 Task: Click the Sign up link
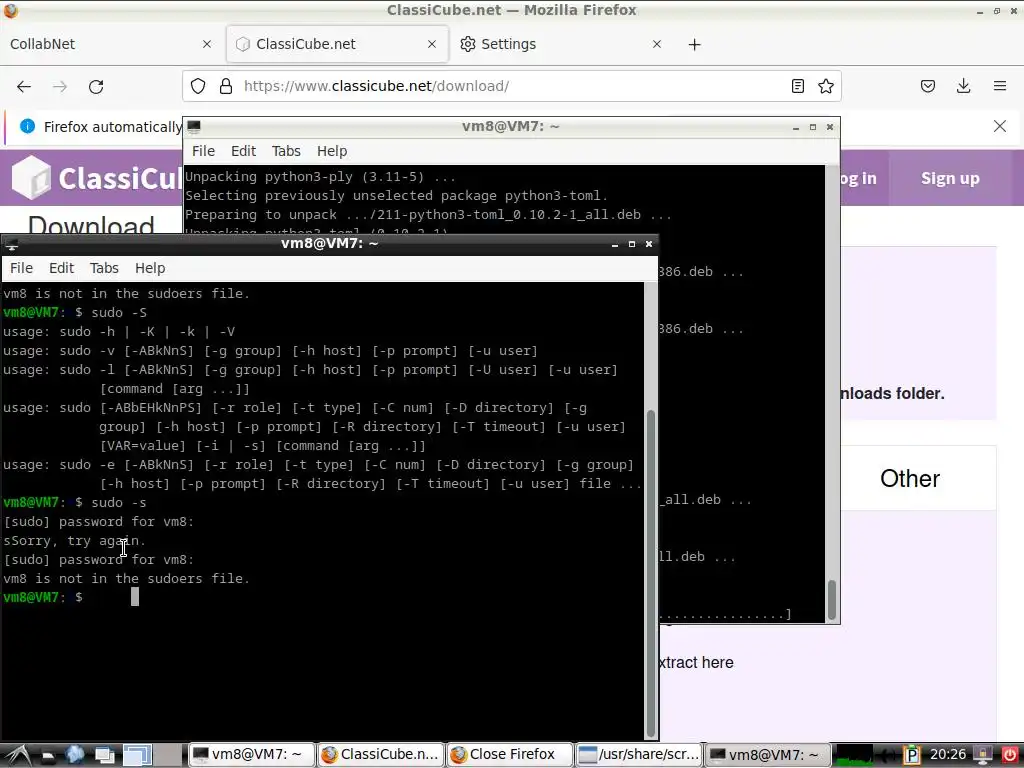950,178
